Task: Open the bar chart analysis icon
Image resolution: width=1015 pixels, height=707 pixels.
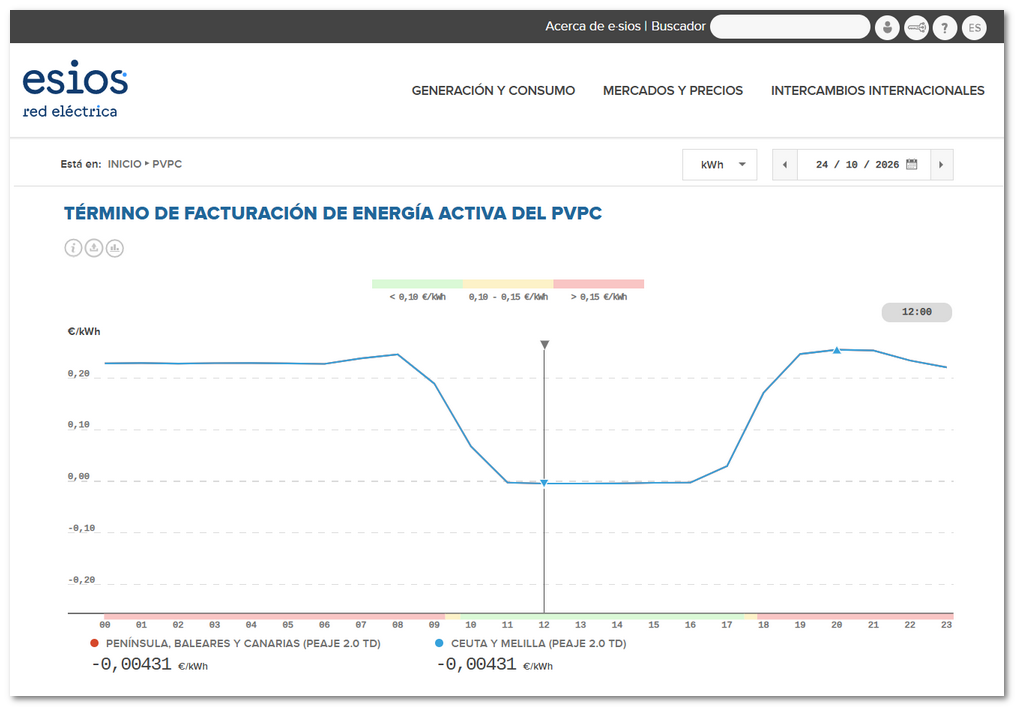Action: tap(115, 248)
